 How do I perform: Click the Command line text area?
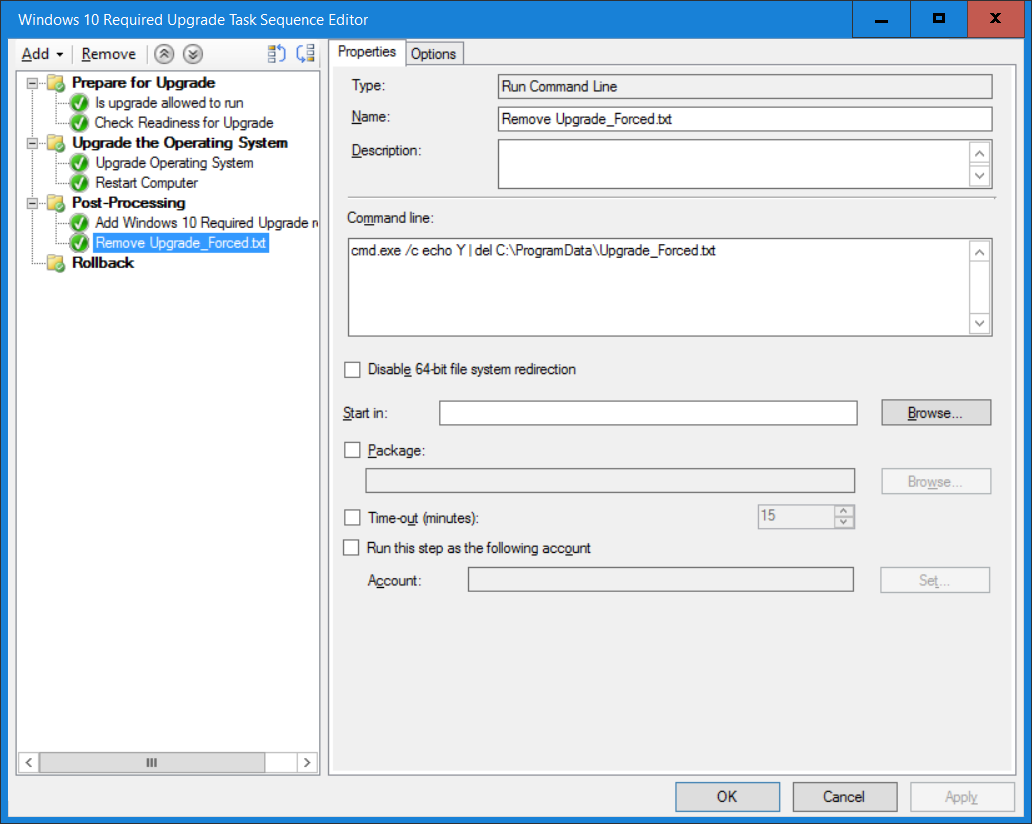(x=659, y=288)
